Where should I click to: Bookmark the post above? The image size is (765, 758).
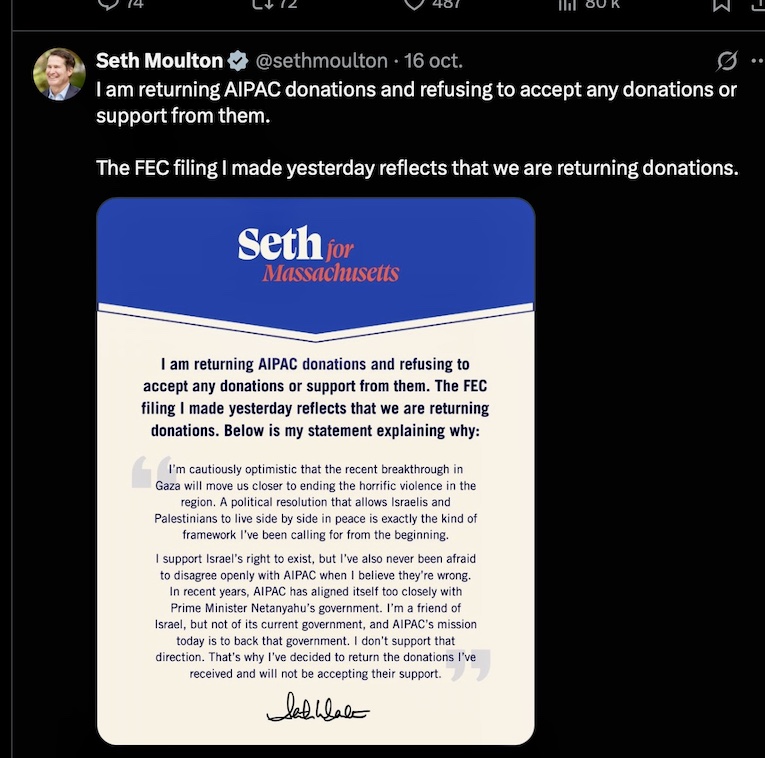tap(720, 5)
